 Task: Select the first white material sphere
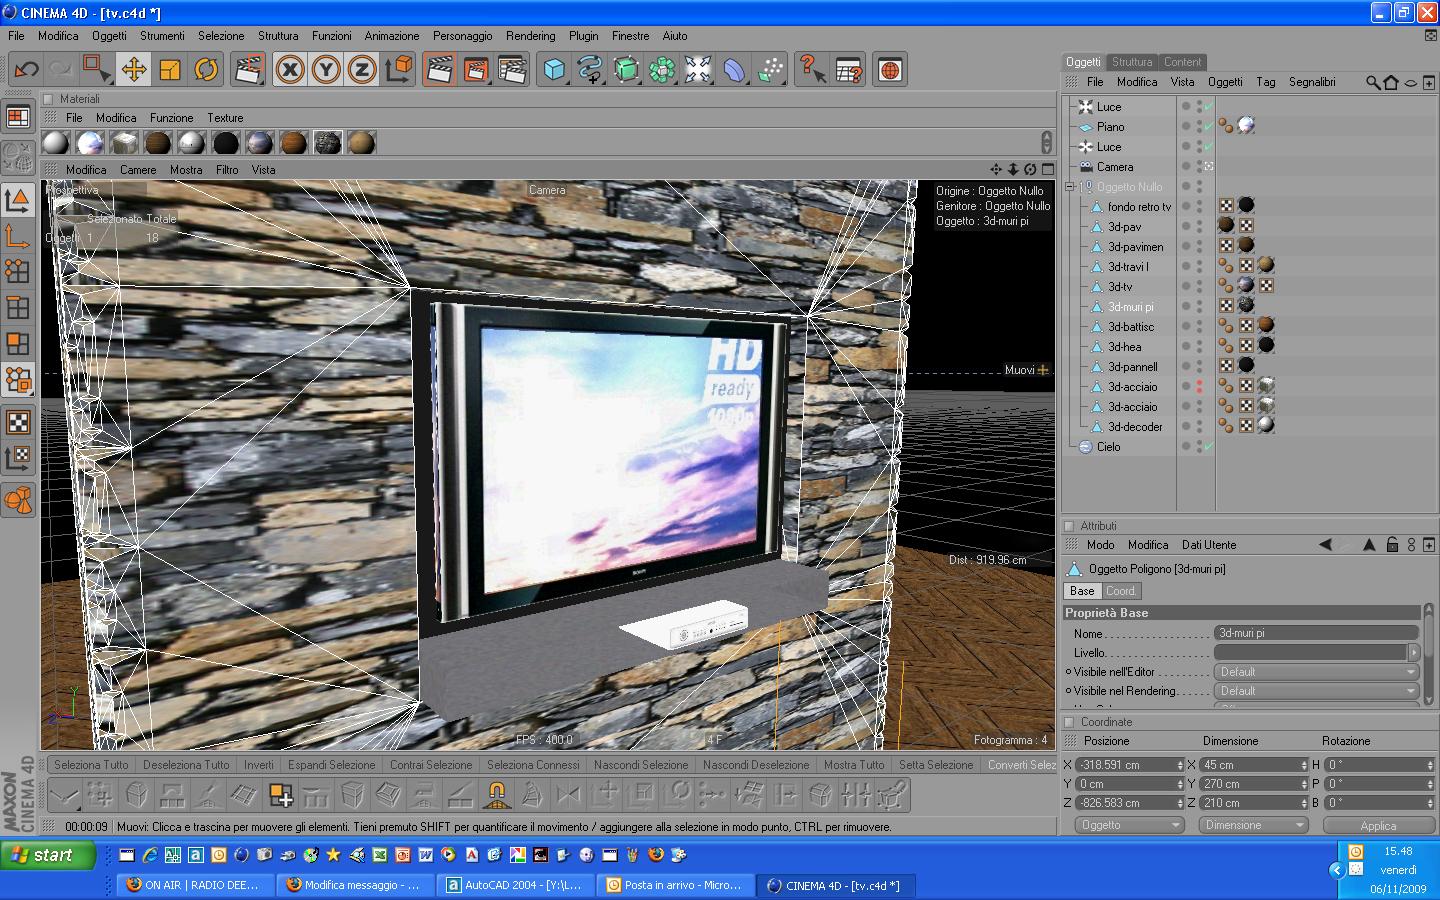tap(56, 143)
